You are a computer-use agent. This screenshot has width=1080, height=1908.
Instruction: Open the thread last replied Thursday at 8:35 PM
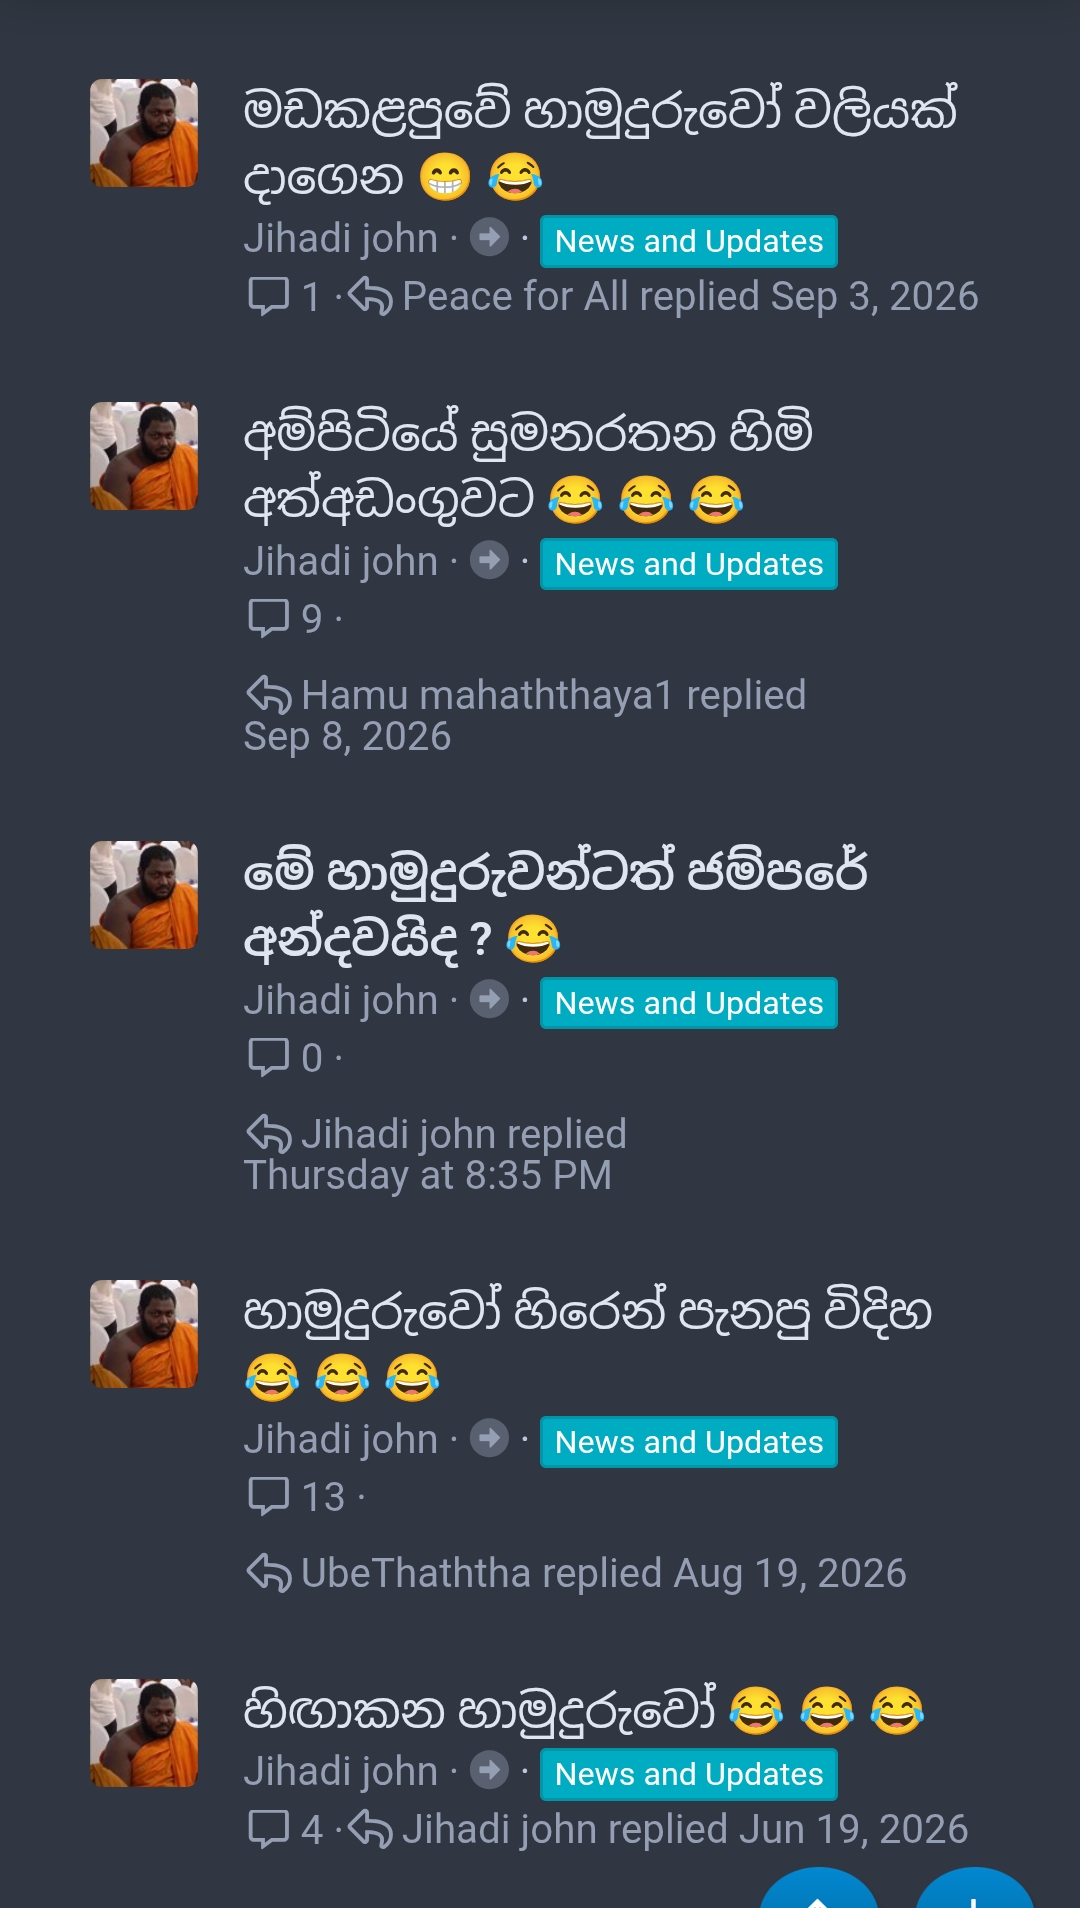pyautogui.click(x=556, y=904)
